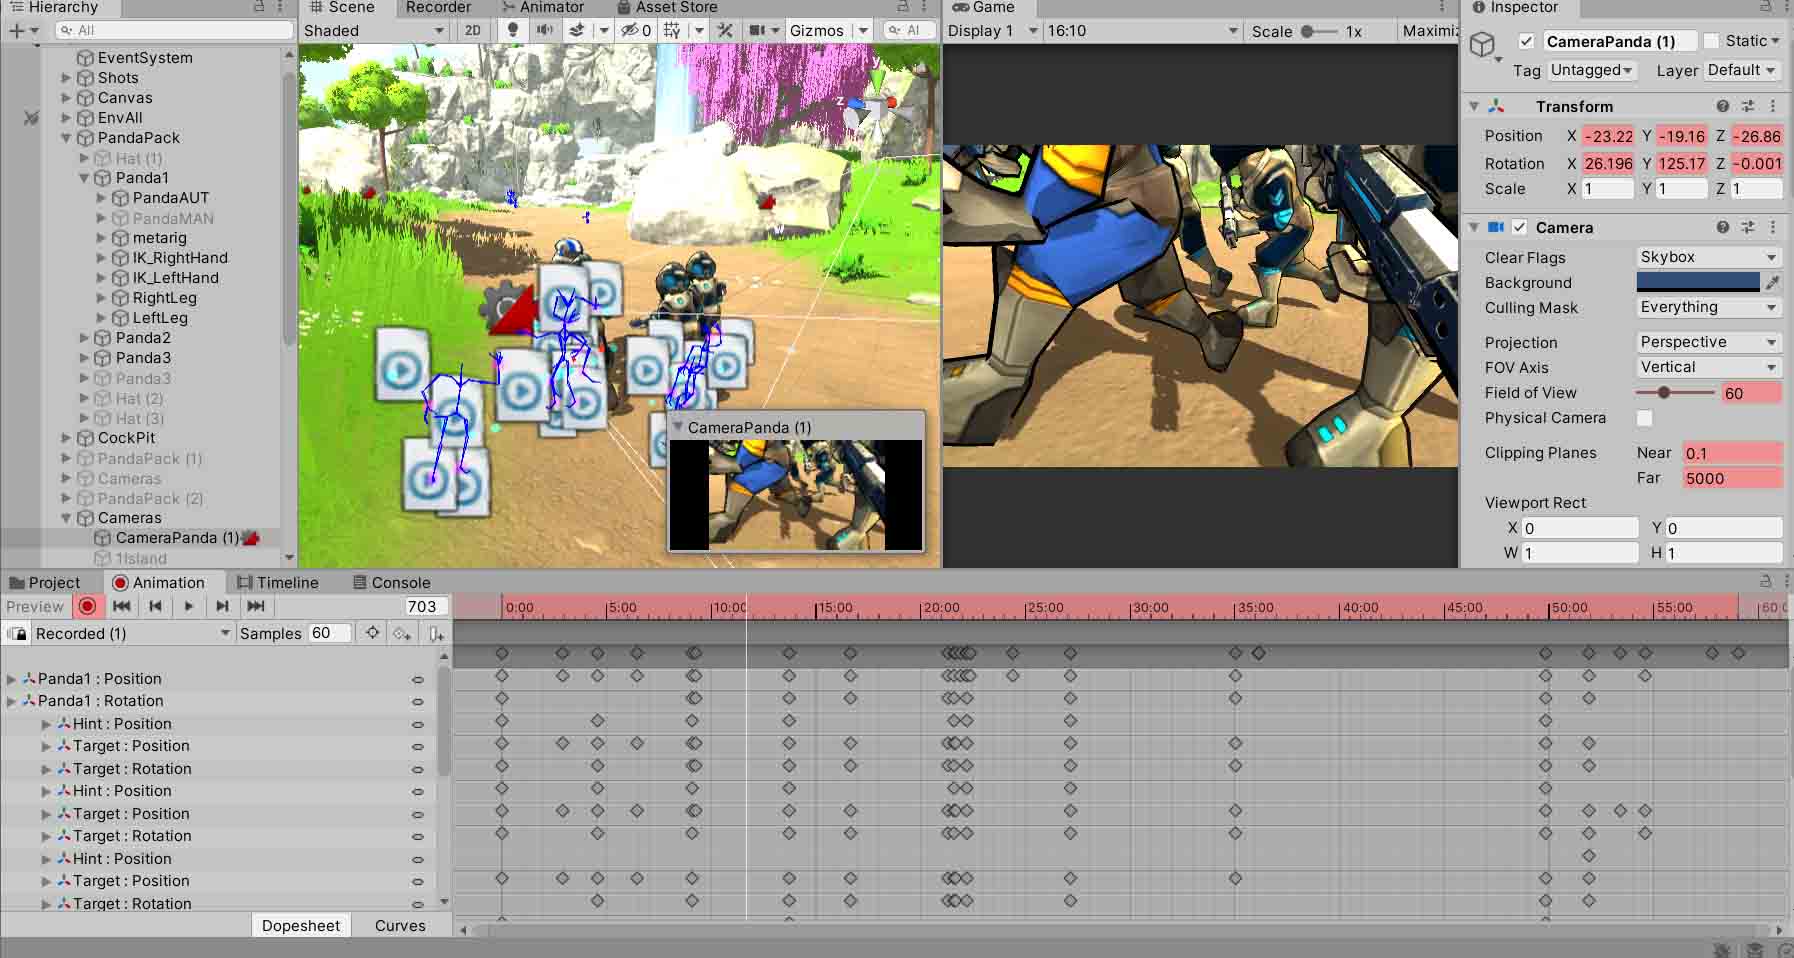
Task: Click the Add Keyframe icon
Action: pyautogui.click(x=402, y=634)
